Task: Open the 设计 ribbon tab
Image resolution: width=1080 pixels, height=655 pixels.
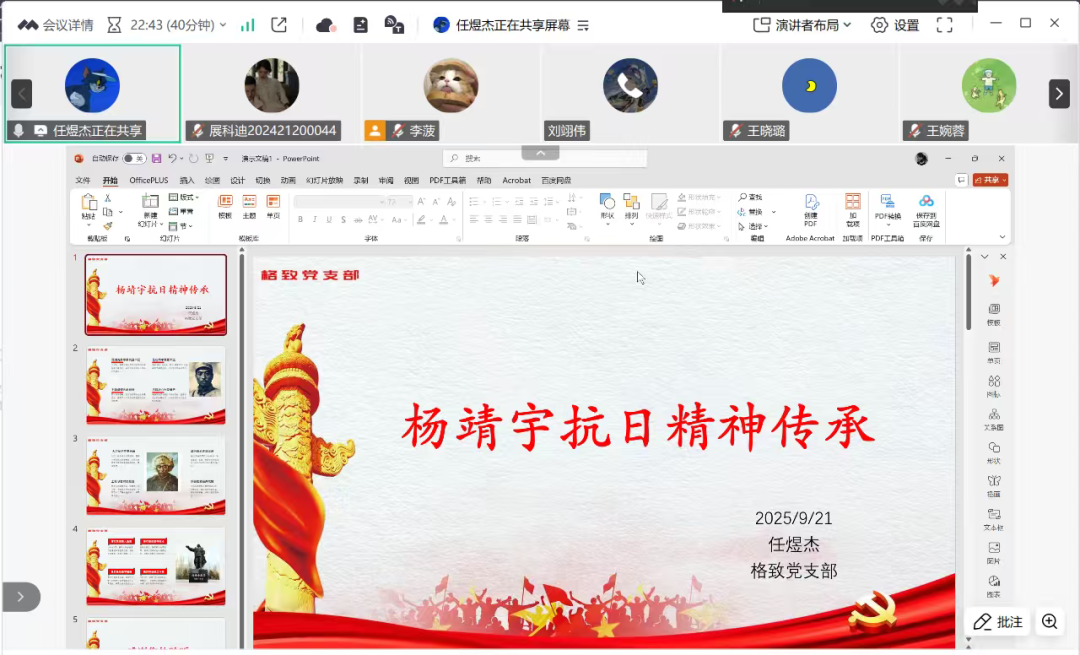Action: (237, 181)
